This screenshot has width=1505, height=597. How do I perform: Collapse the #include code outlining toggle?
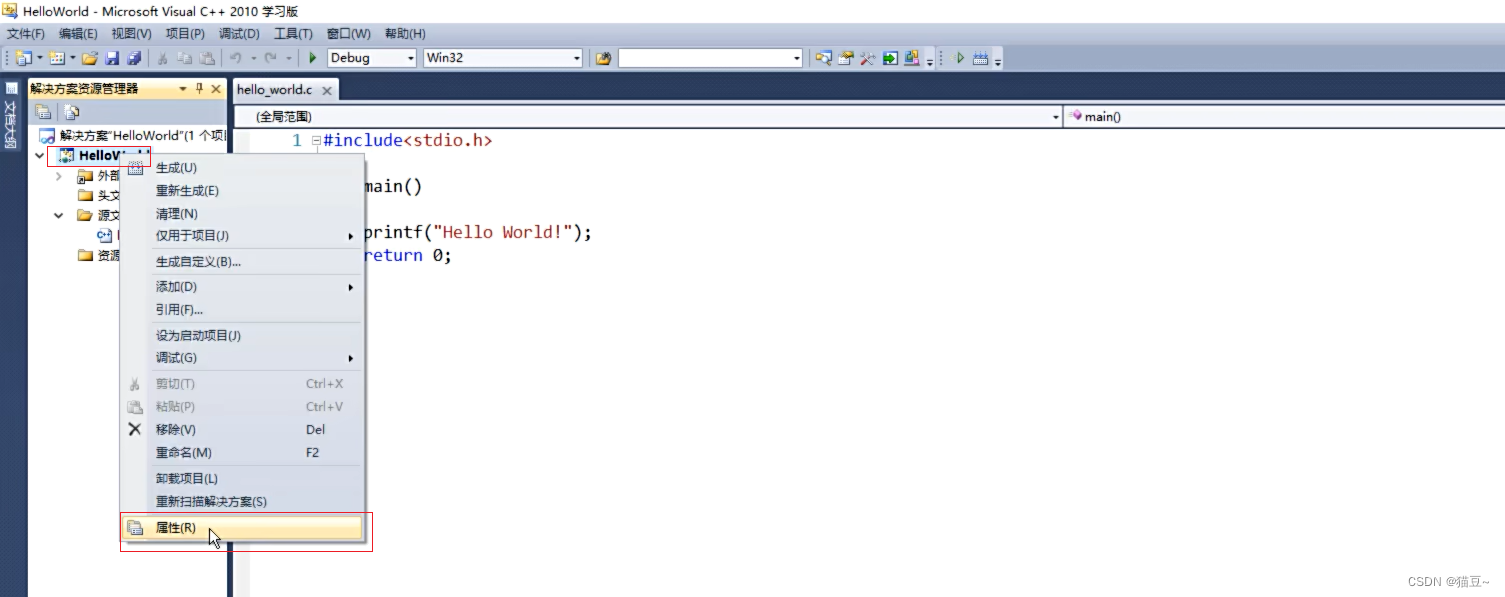click(x=316, y=141)
